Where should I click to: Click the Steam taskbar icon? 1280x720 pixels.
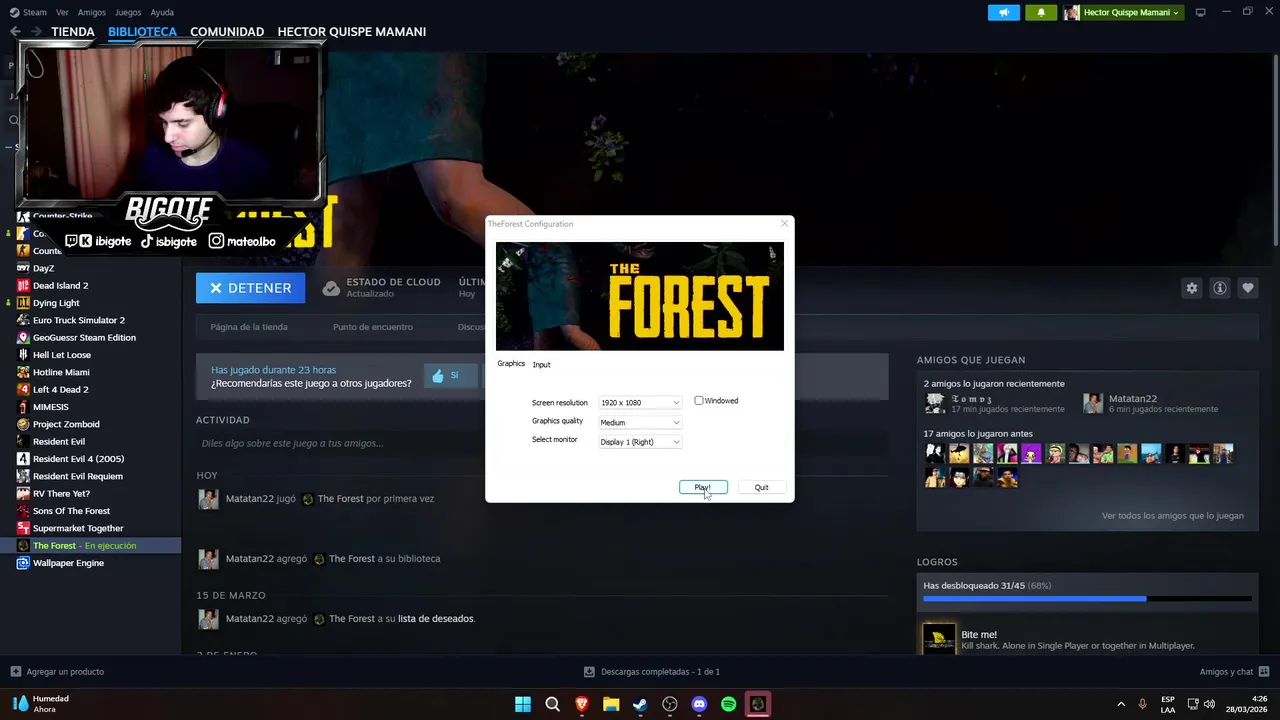pyautogui.click(x=640, y=704)
